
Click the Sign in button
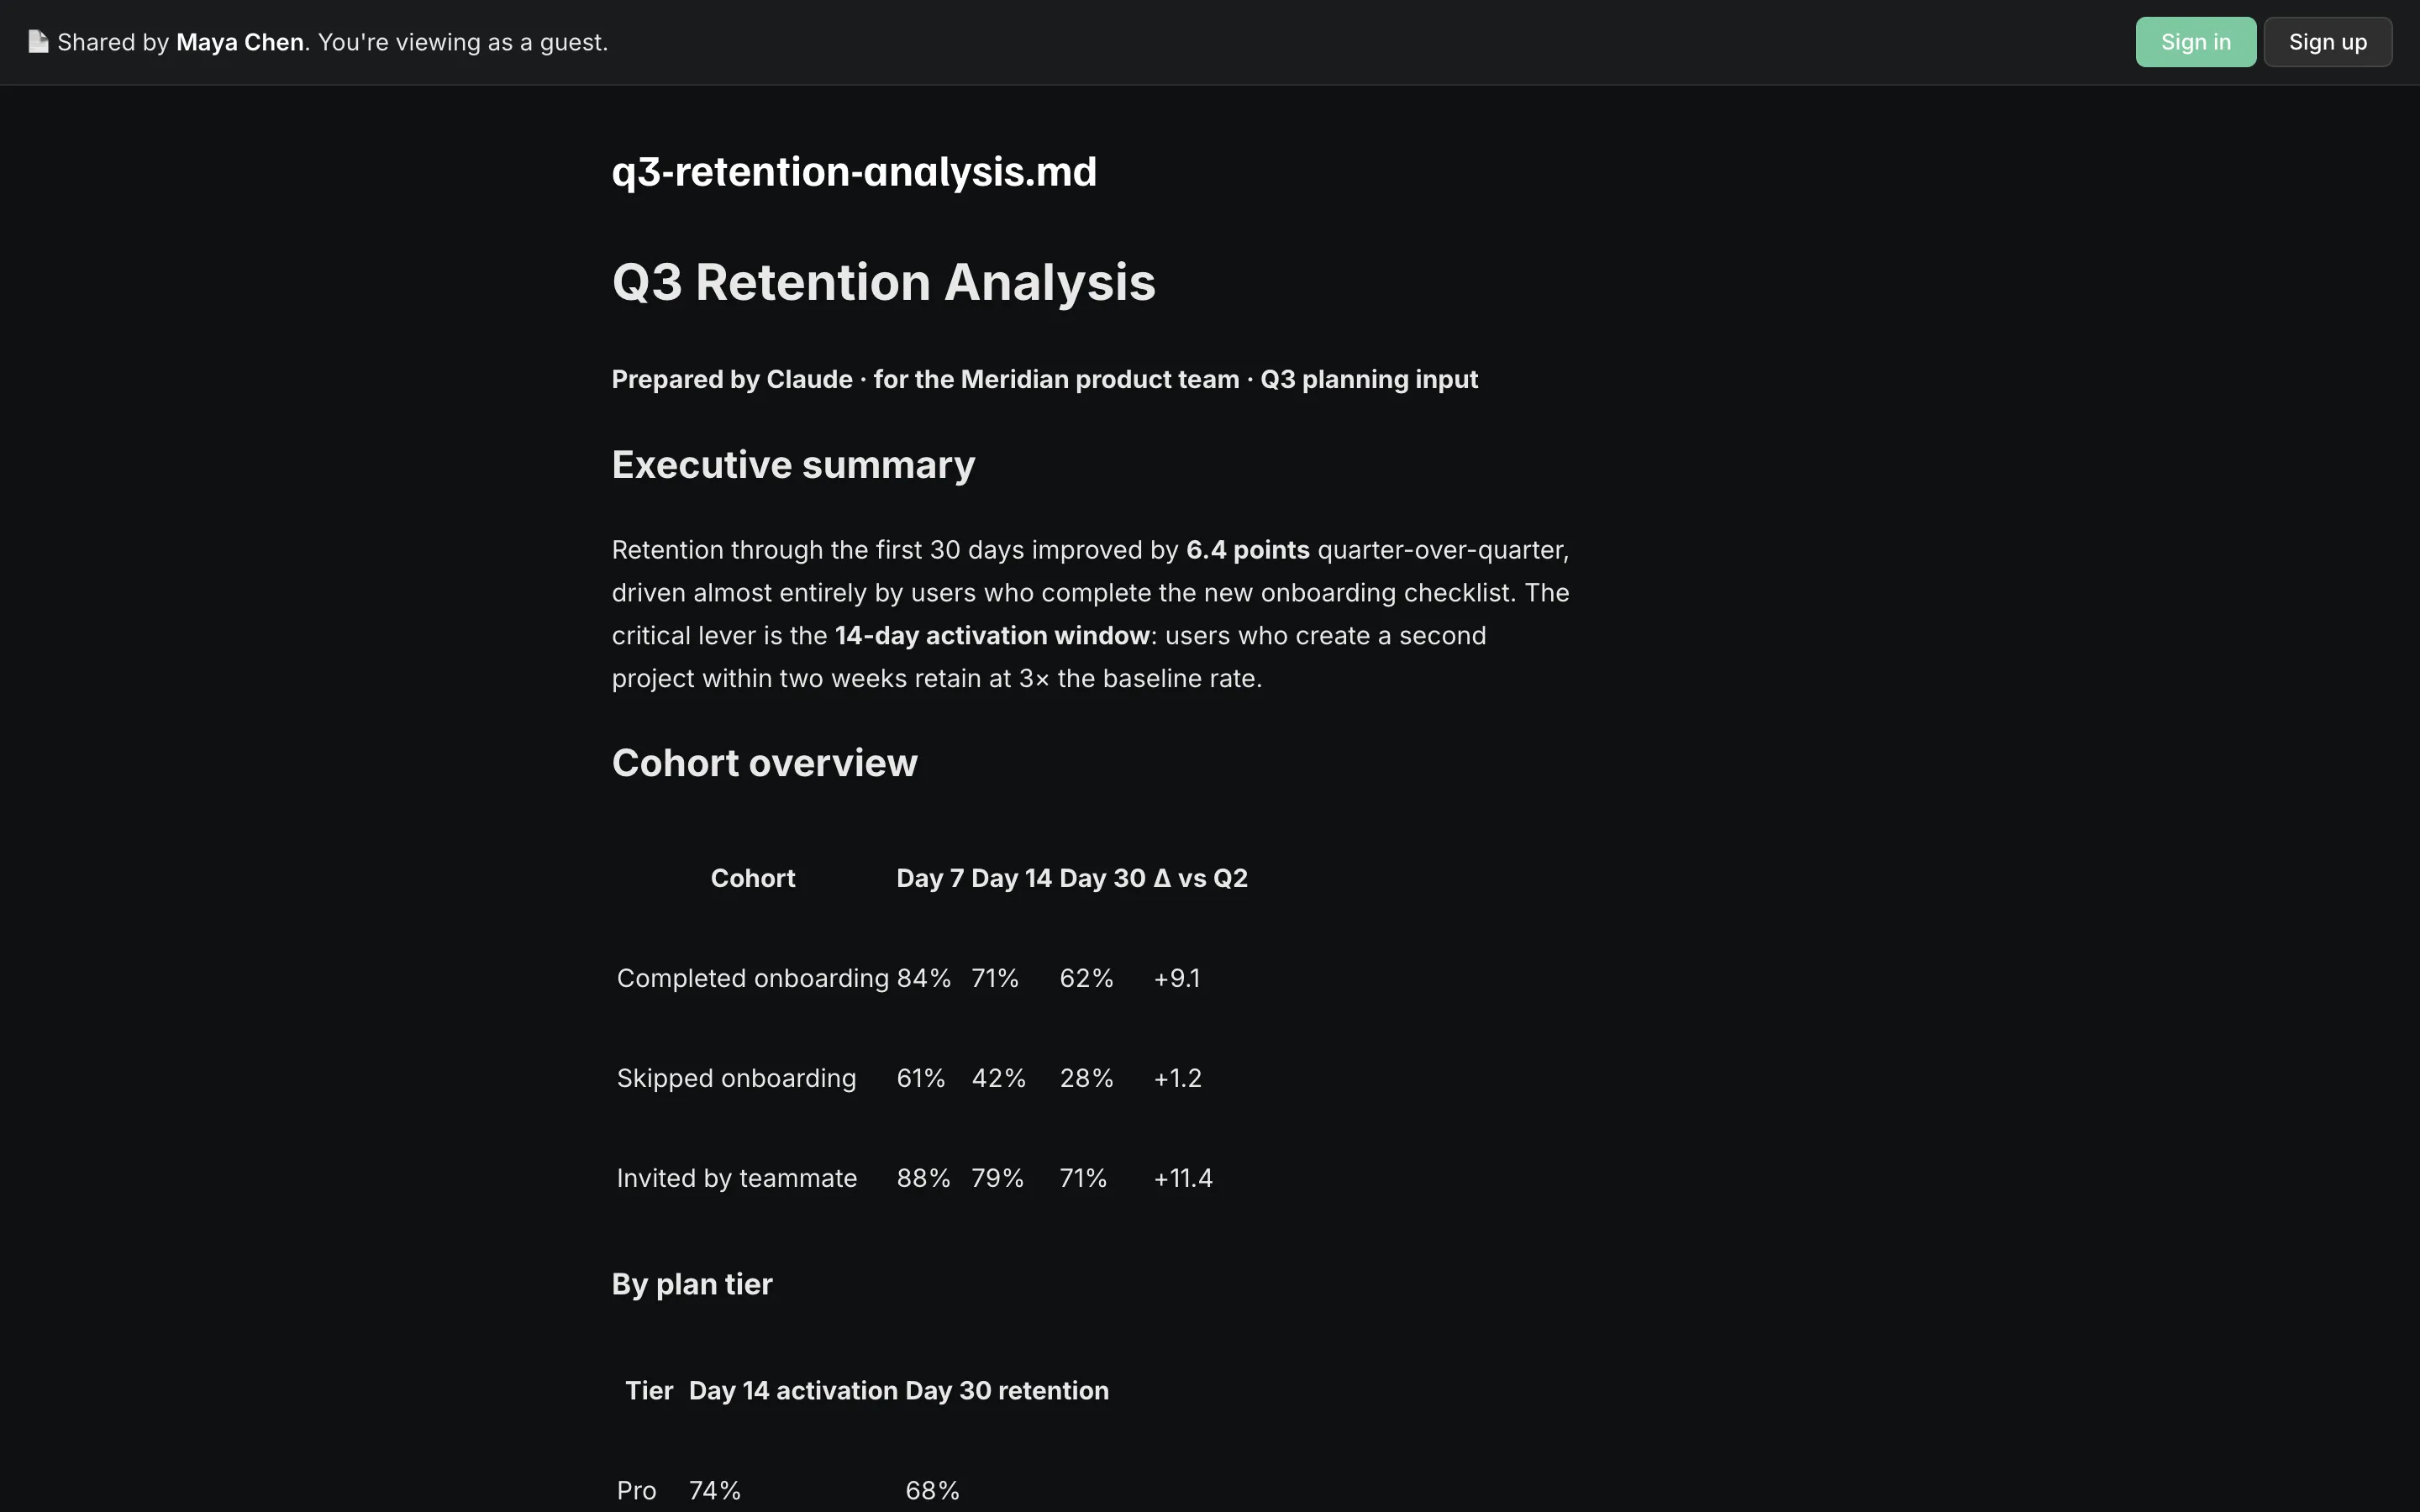[2195, 42]
